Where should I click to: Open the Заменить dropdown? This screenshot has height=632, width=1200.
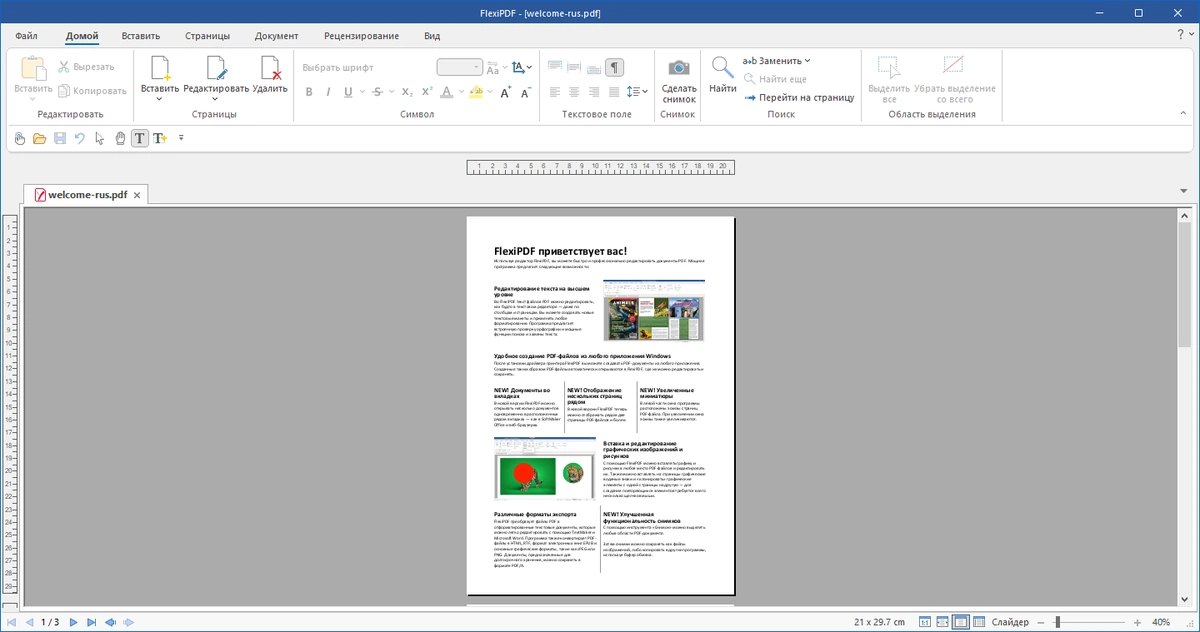click(x=777, y=61)
